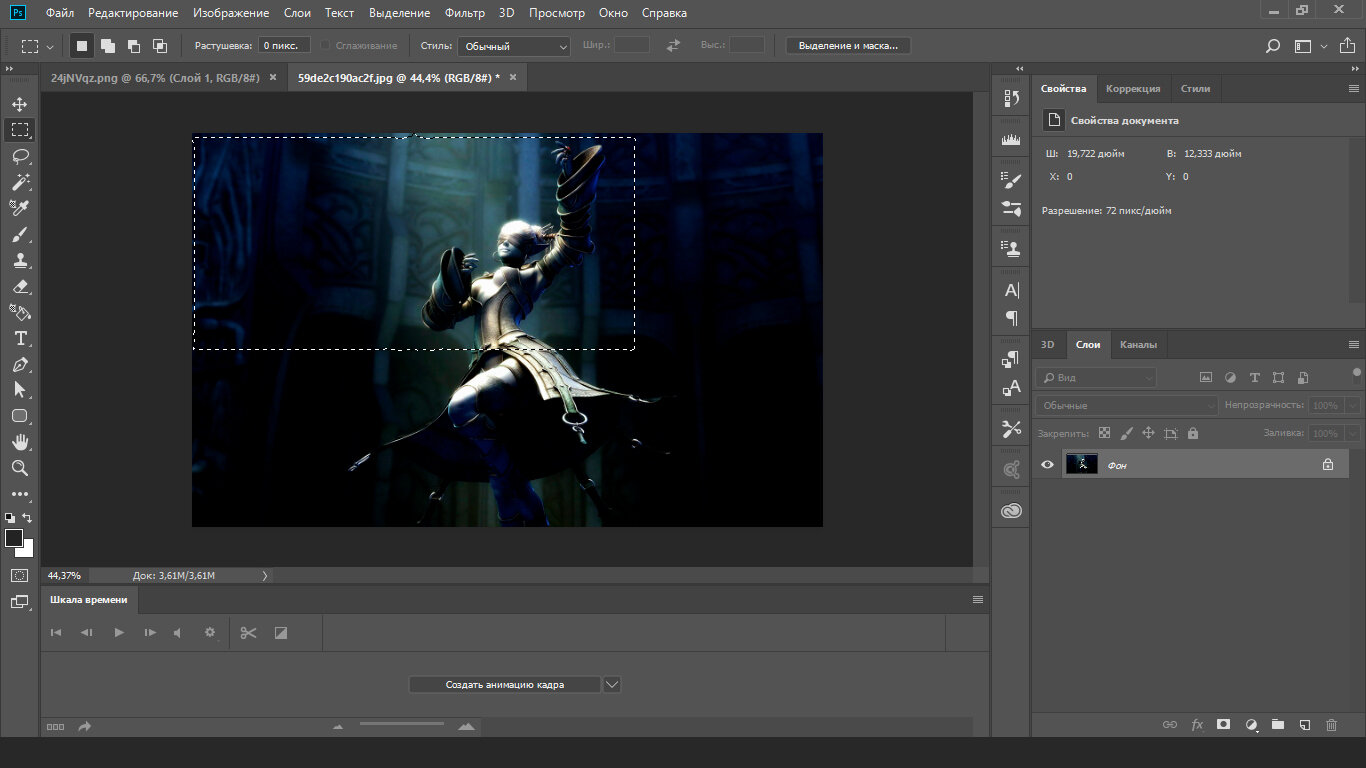1366x768 pixels.
Task: Open the search magnifier icon
Action: pyautogui.click(x=1273, y=46)
